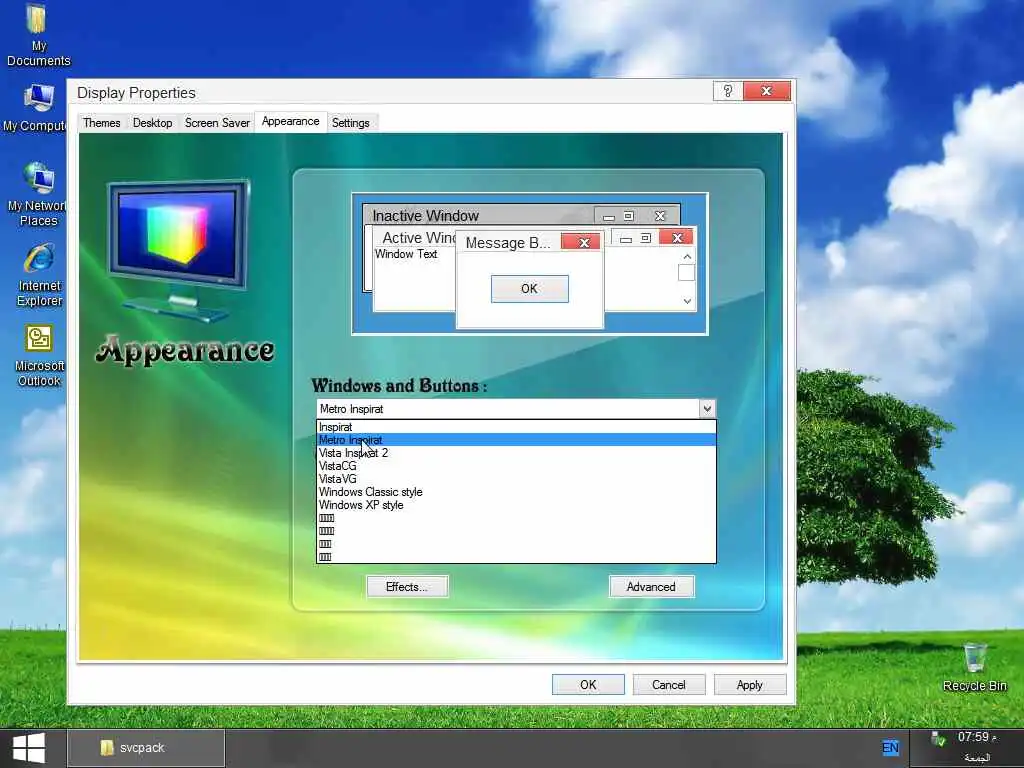Viewport: 1024px width, 768px height.
Task: Select the svcpack taskbar button
Action: (x=146, y=748)
